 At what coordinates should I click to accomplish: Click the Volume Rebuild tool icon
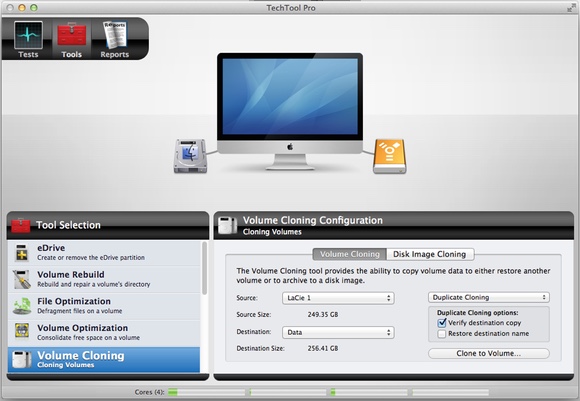(x=22, y=279)
